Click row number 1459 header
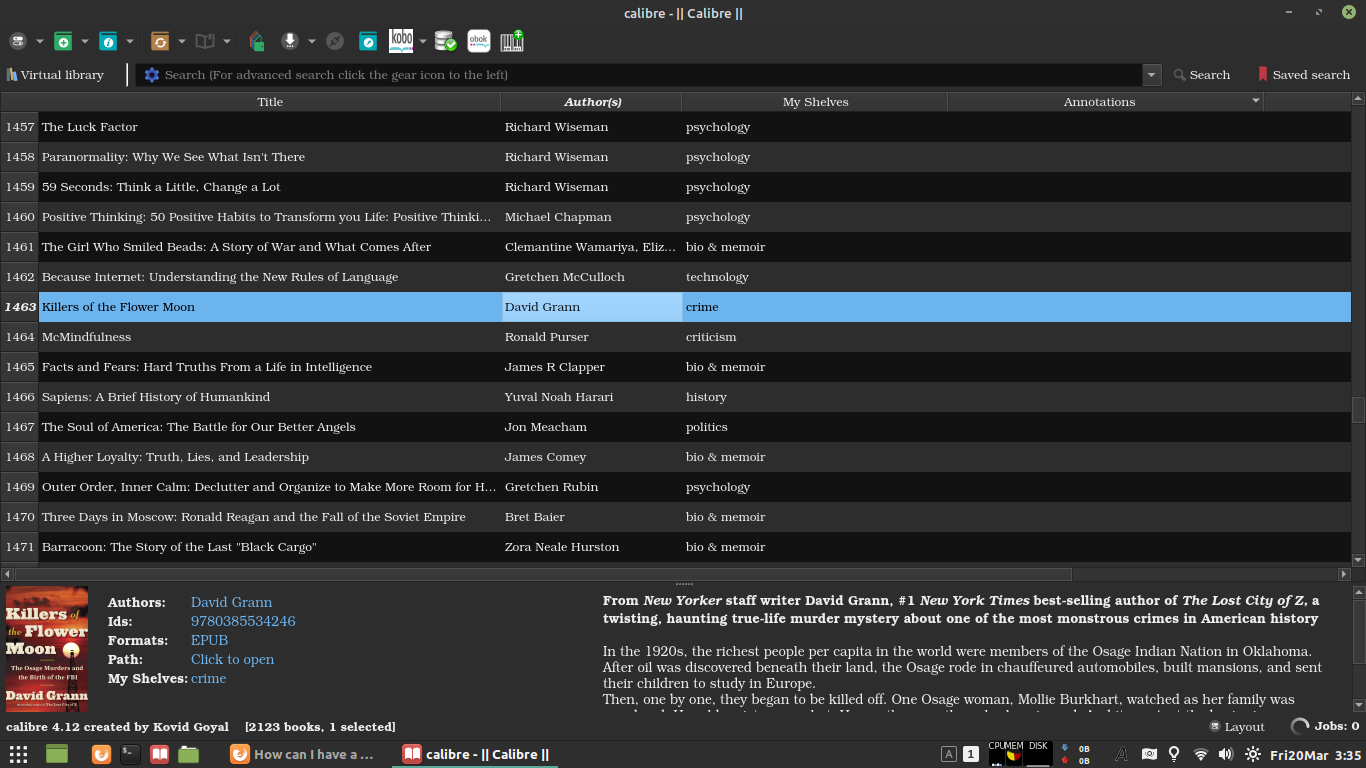The image size is (1366, 768). [x=20, y=187]
